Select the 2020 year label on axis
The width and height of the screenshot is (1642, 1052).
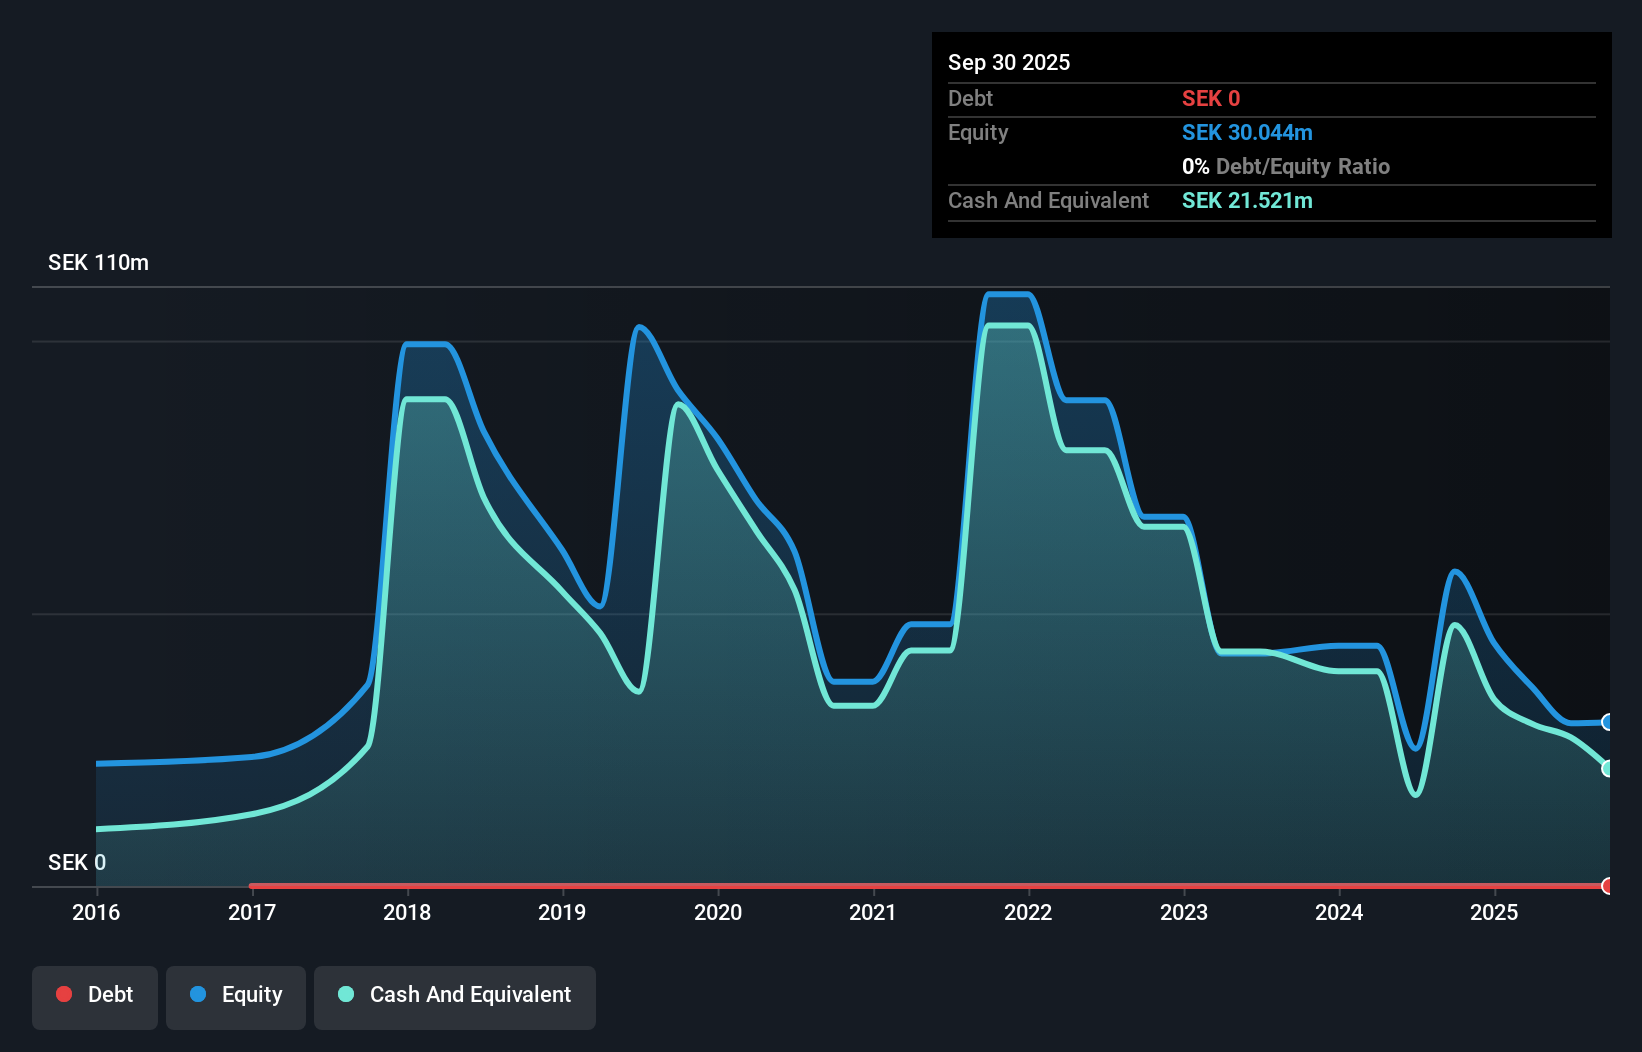pos(718,912)
